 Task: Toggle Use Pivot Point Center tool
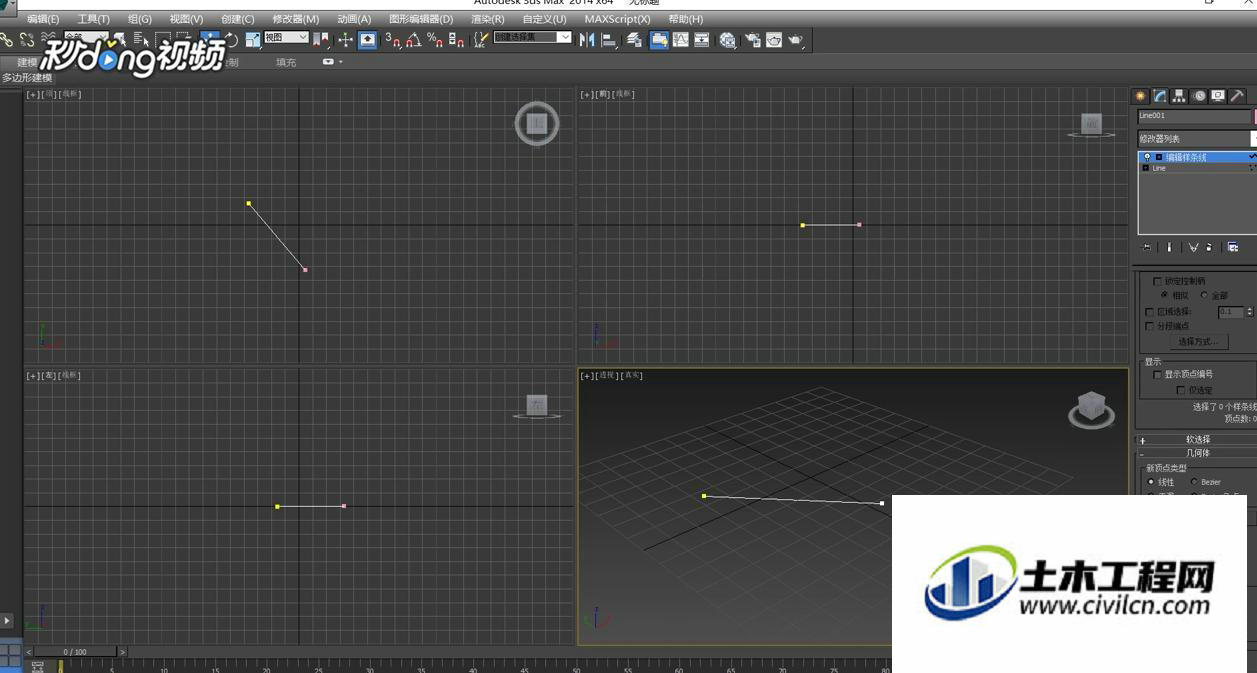point(321,39)
